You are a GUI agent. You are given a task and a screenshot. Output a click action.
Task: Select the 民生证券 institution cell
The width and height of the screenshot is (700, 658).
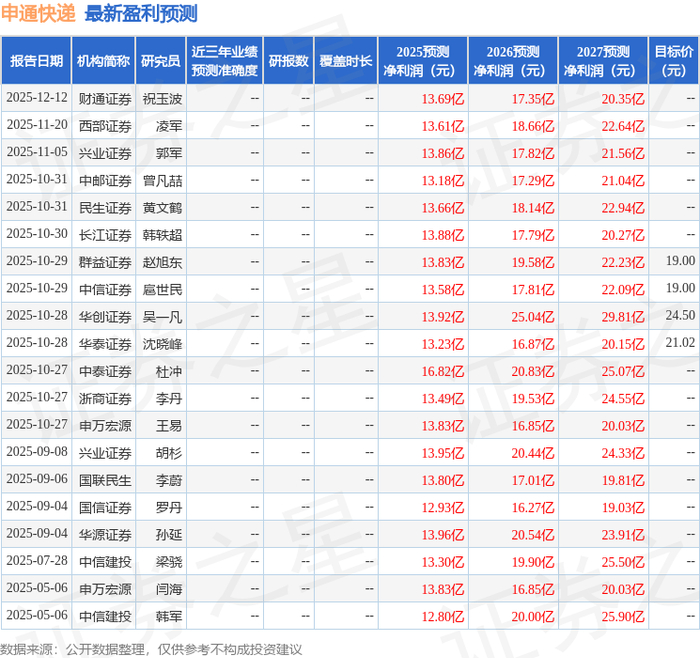[105, 208]
